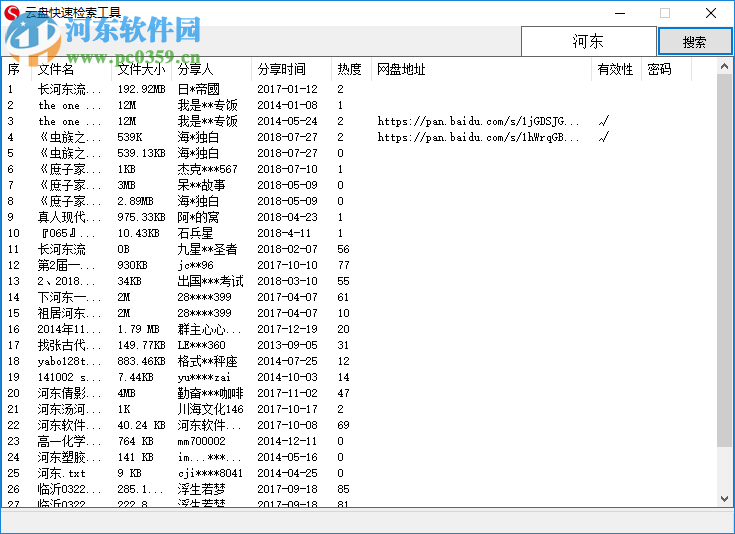Select row 19 141002 s... file name
This screenshot has width=735, height=534.
[x=69, y=377]
